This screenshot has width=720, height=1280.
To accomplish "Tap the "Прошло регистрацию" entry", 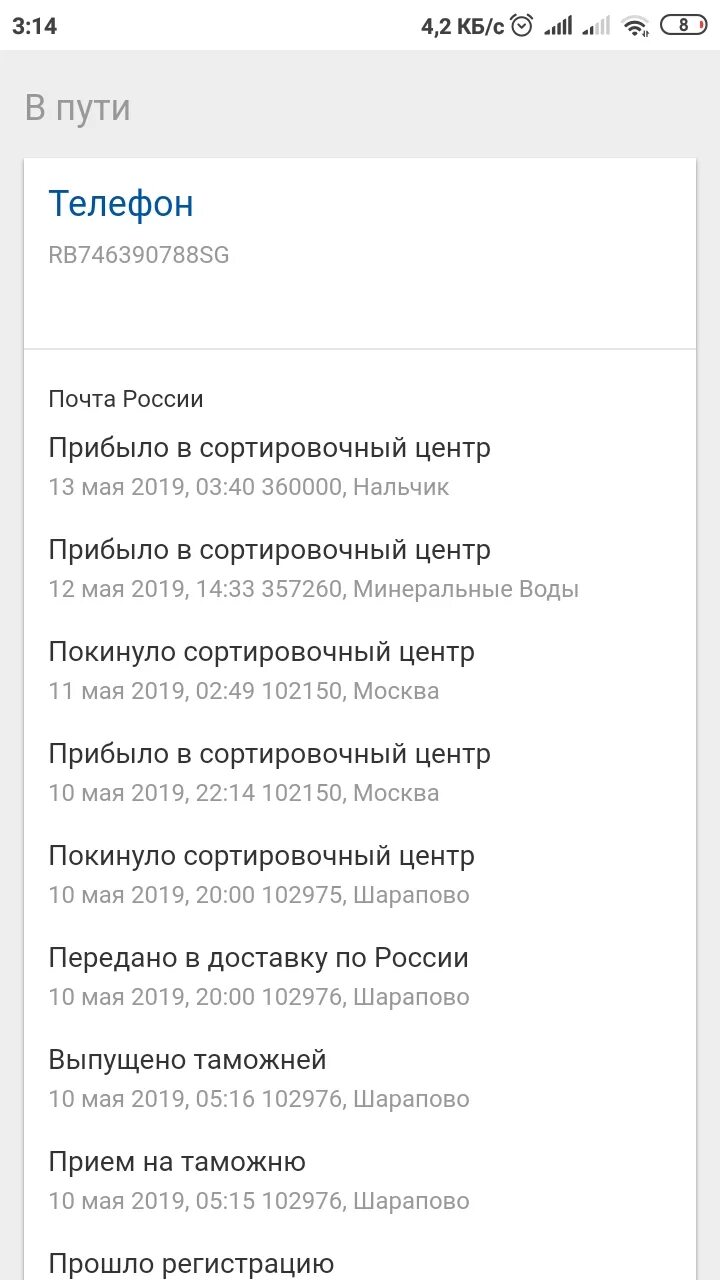I will 191,1264.
